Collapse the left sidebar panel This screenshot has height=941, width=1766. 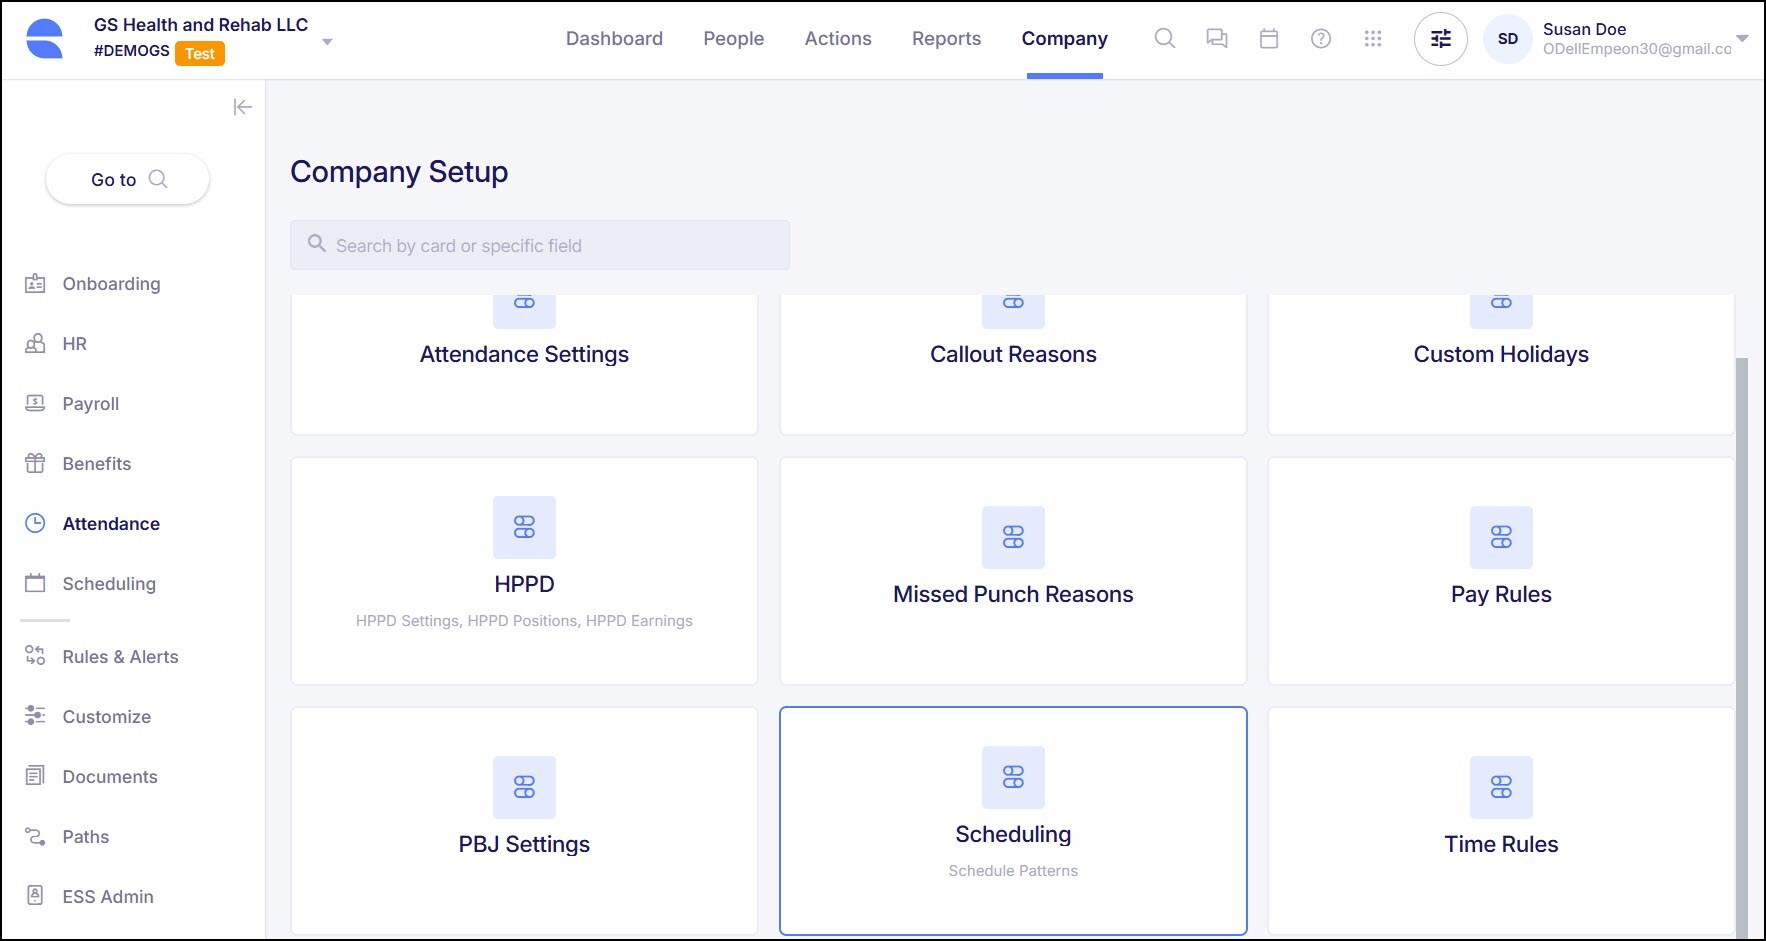(242, 107)
